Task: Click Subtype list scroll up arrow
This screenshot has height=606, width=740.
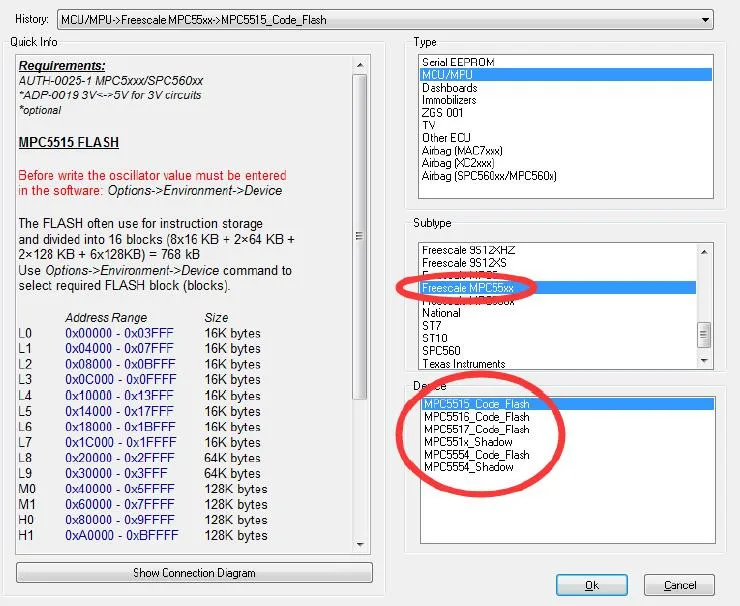Action: pyautogui.click(x=704, y=252)
